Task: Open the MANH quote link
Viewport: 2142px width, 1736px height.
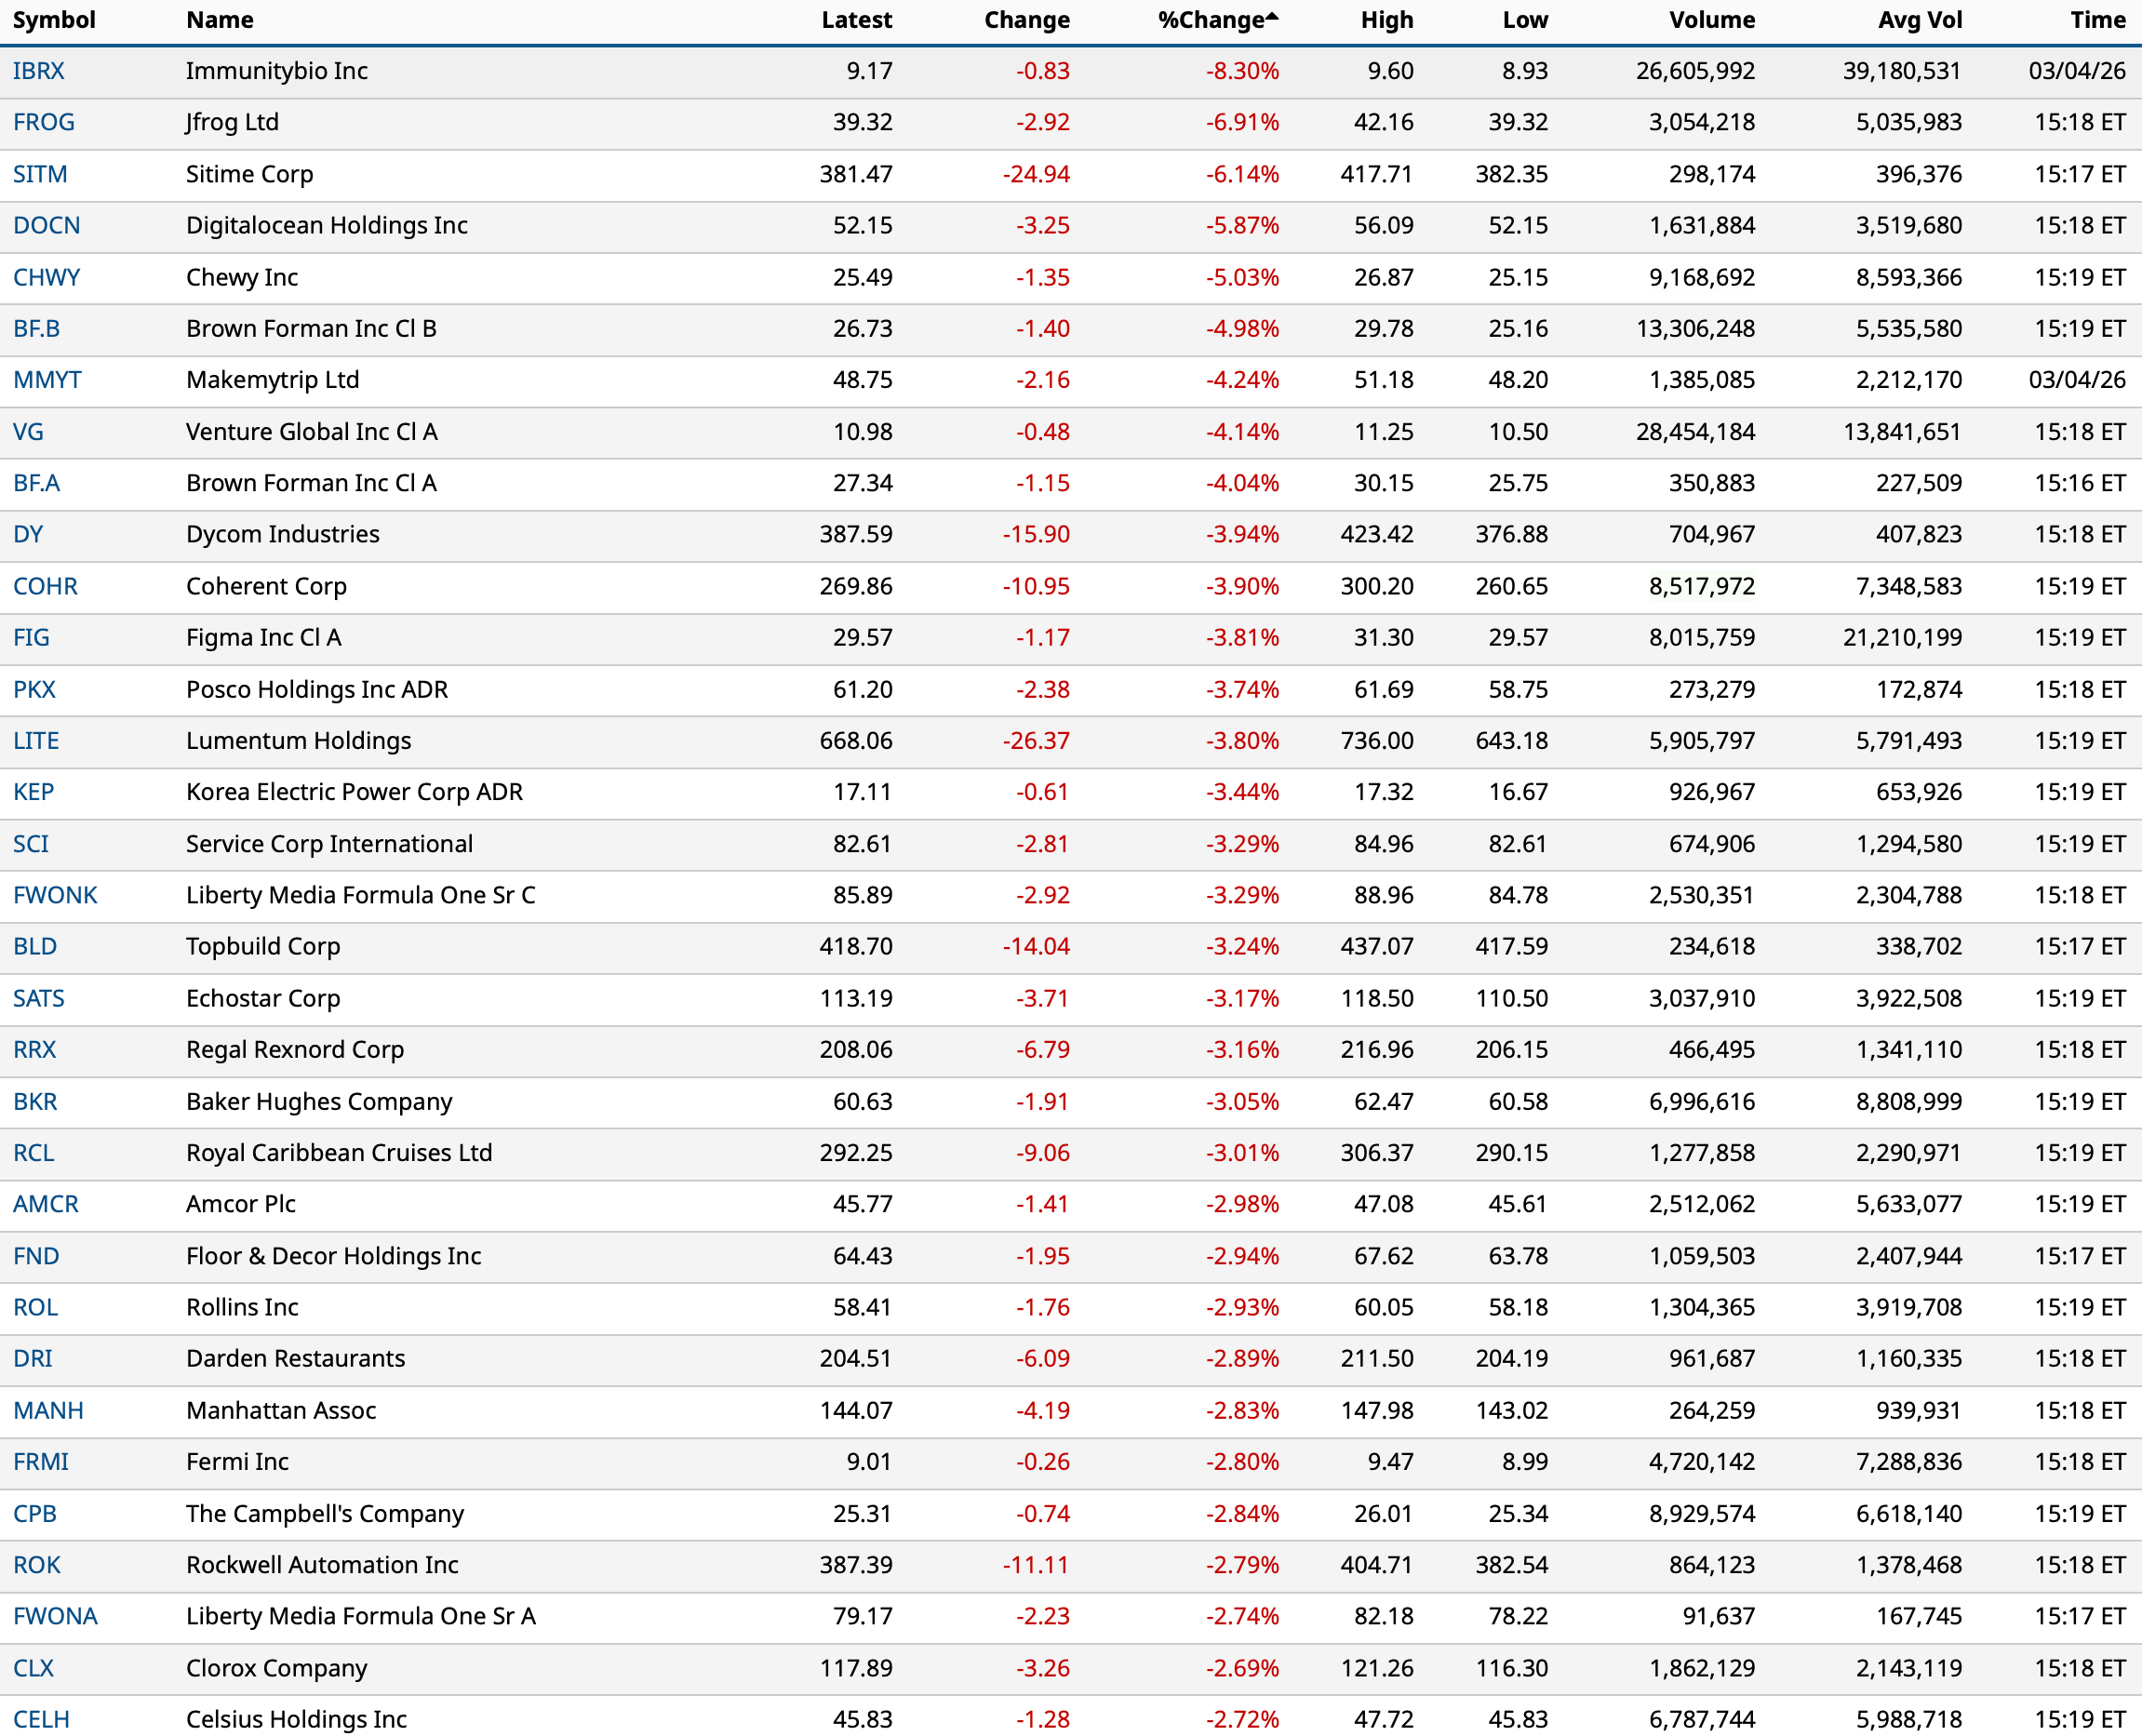Action: 48,1410
